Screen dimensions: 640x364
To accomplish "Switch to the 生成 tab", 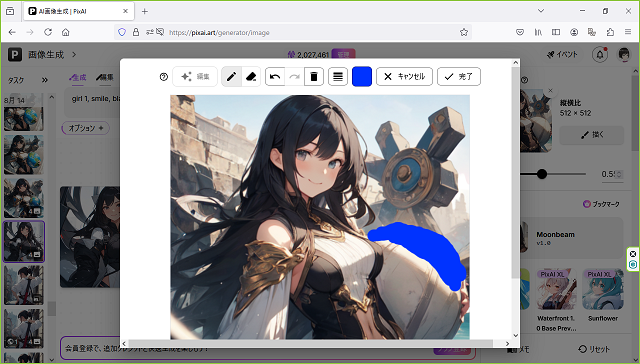I will (x=78, y=77).
